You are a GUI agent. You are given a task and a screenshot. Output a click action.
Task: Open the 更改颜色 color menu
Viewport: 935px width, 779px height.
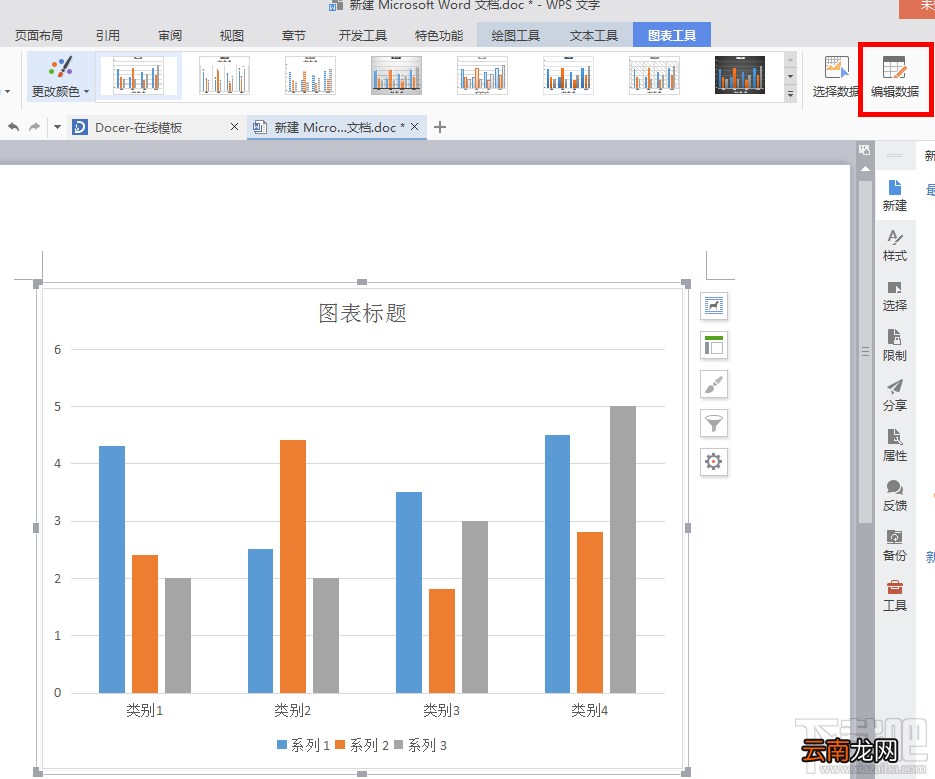point(60,76)
